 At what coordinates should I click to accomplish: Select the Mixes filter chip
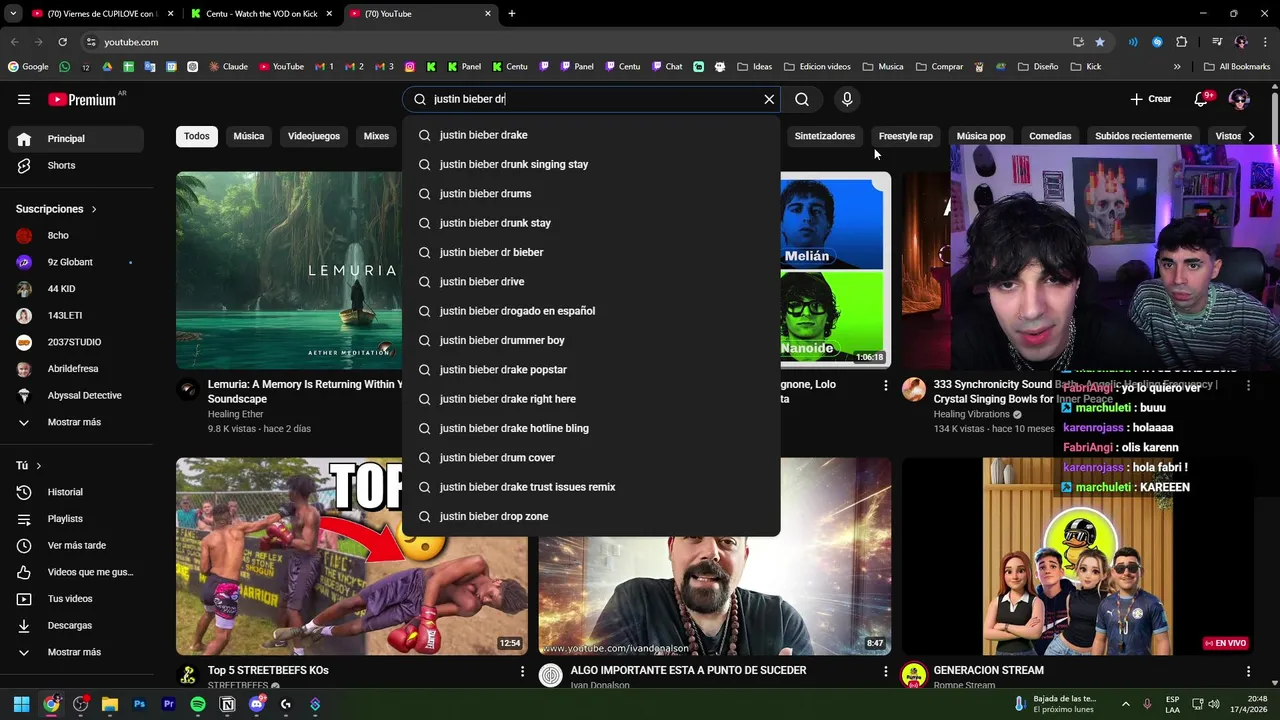376,136
